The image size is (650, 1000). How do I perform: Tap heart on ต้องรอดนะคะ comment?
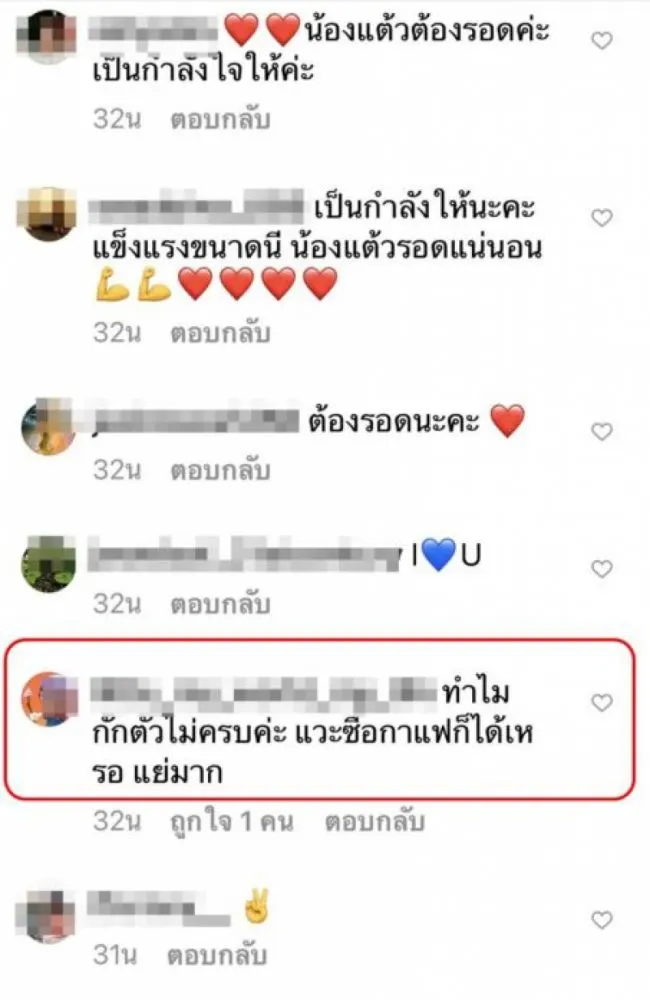602,432
